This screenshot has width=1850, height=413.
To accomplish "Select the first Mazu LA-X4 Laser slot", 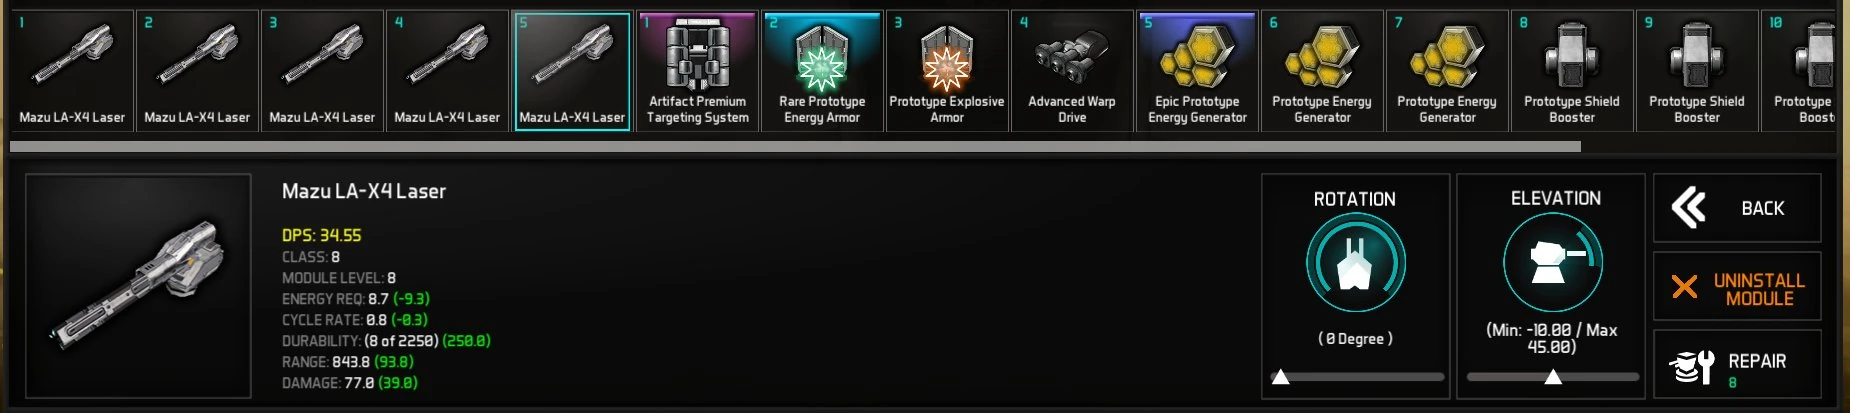I will click(x=72, y=71).
